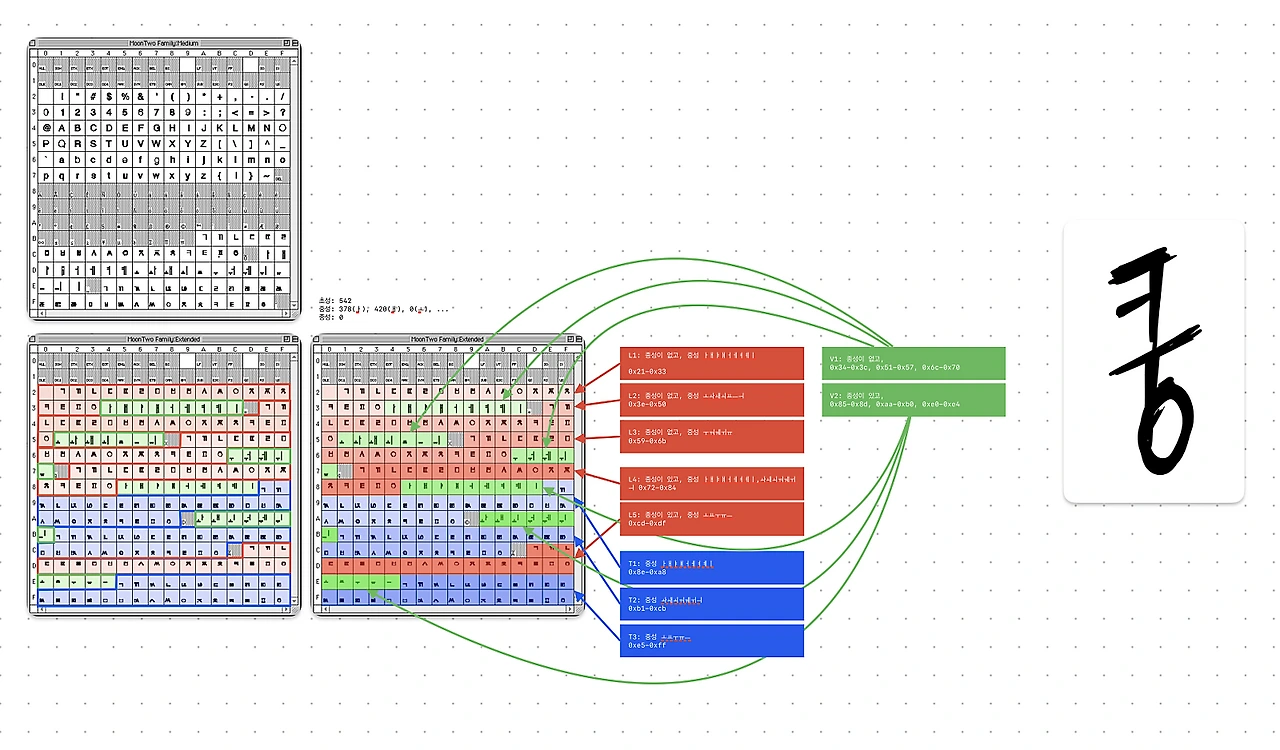This screenshot has height=750, width=1280.
Task: Select the question mark glyph in the Medium table
Action: pyautogui.click(x=281, y=113)
